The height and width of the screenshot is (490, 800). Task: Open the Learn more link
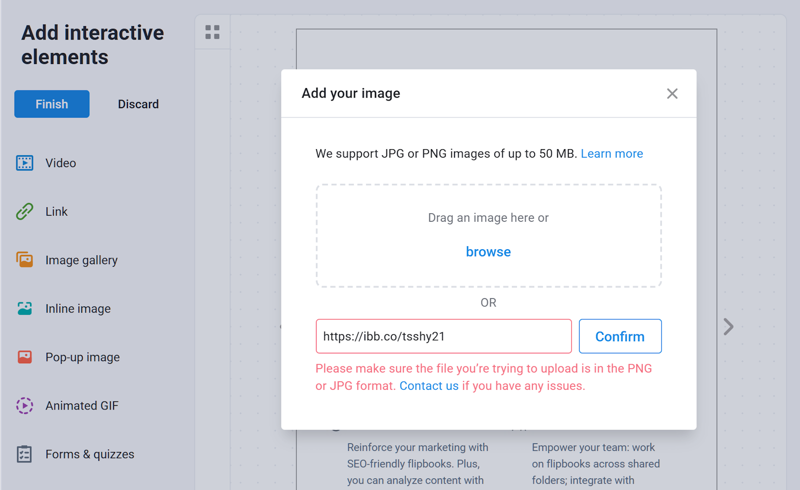point(612,154)
